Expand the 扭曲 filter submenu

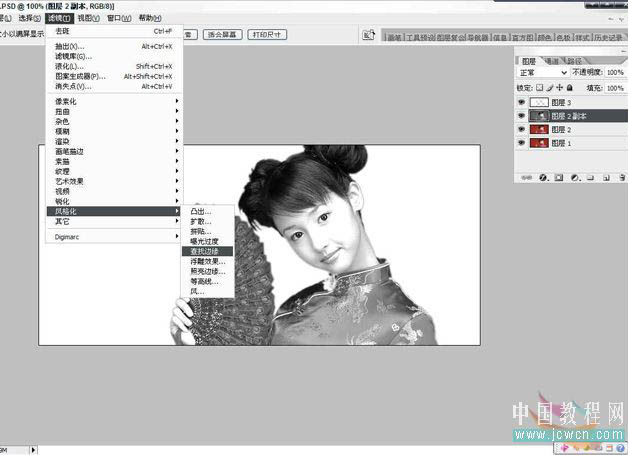click(x=114, y=111)
